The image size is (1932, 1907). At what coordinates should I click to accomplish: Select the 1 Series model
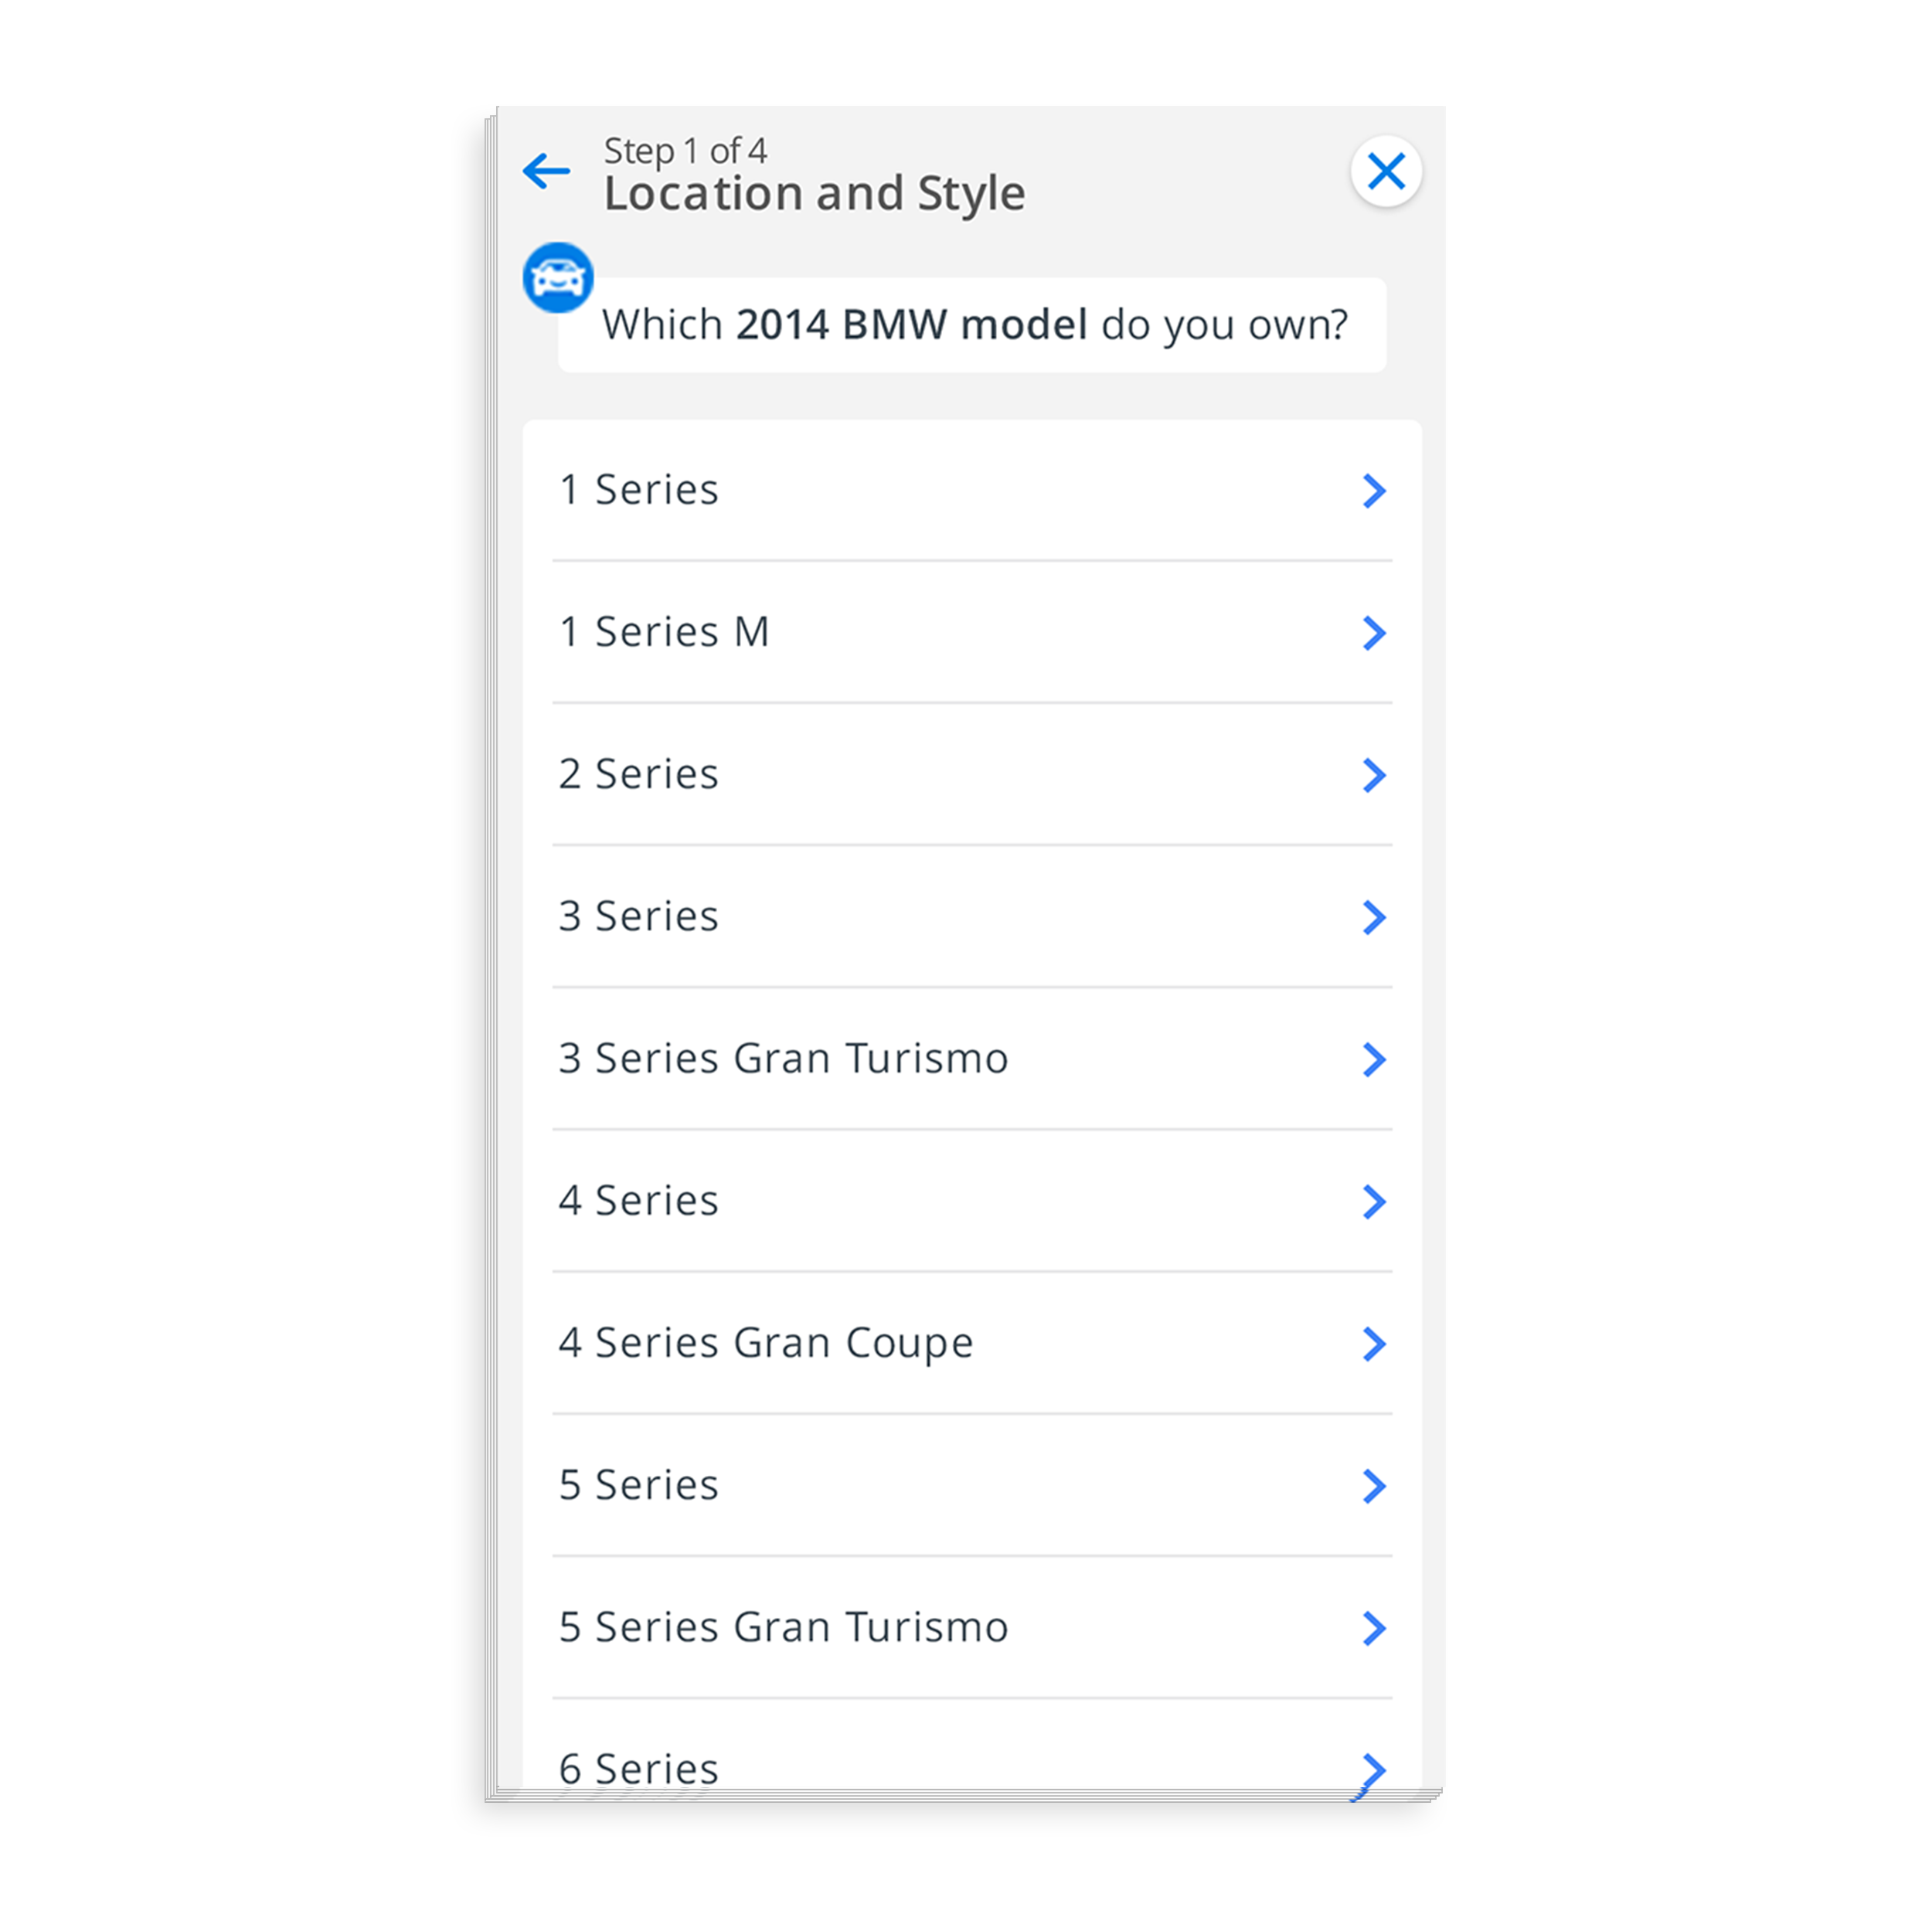pyautogui.click(x=972, y=490)
